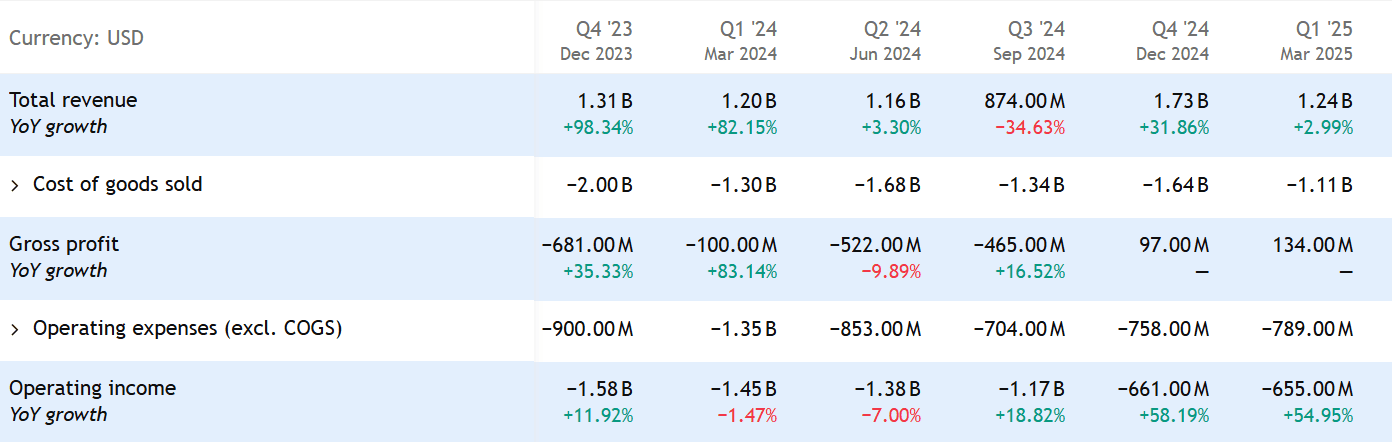
Task: Click Q4 '24 operating income growth +58.19%
Action: tap(1173, 415)
